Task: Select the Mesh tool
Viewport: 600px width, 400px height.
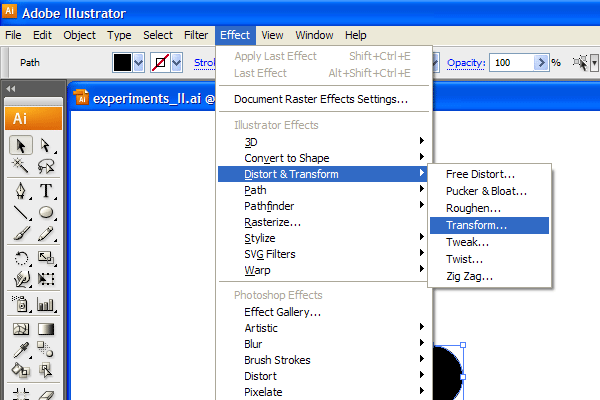Action: pos(21,329)
